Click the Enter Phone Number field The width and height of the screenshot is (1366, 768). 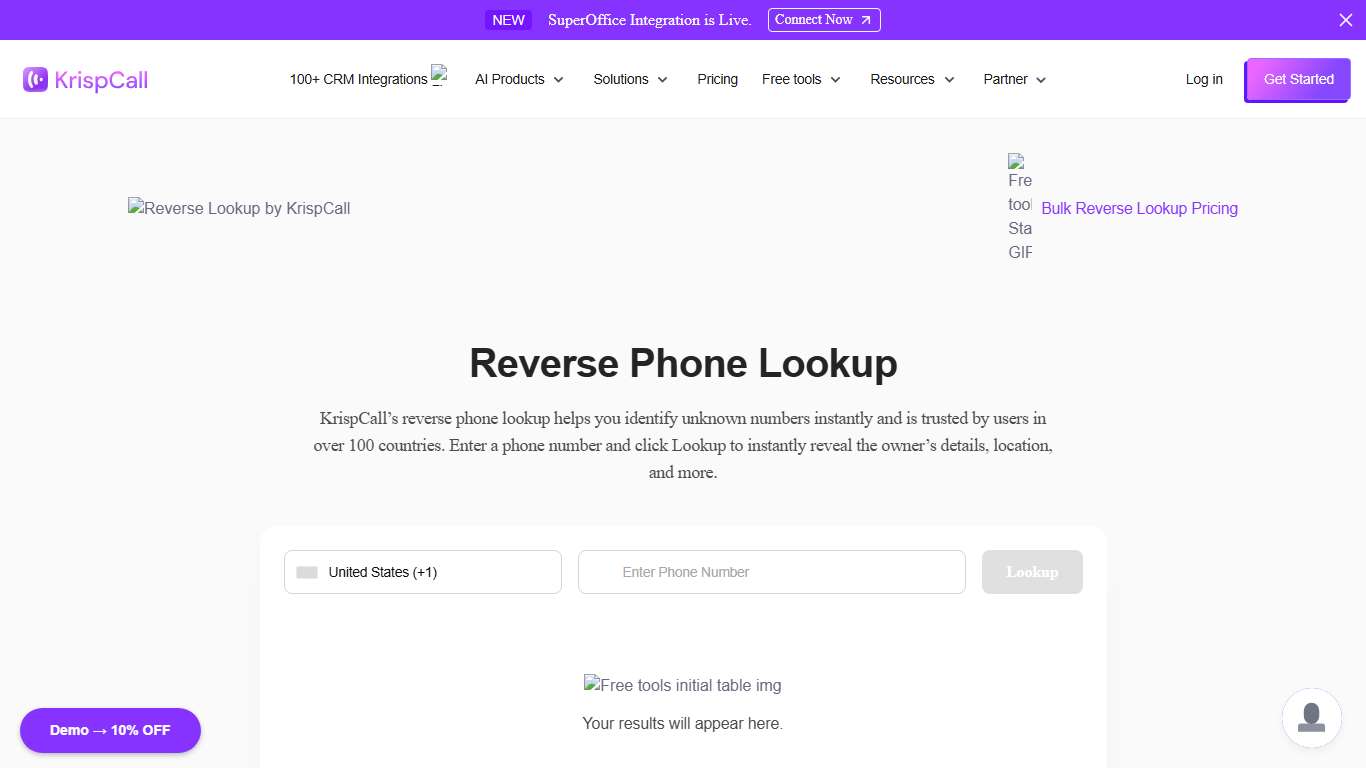(771, 571)
